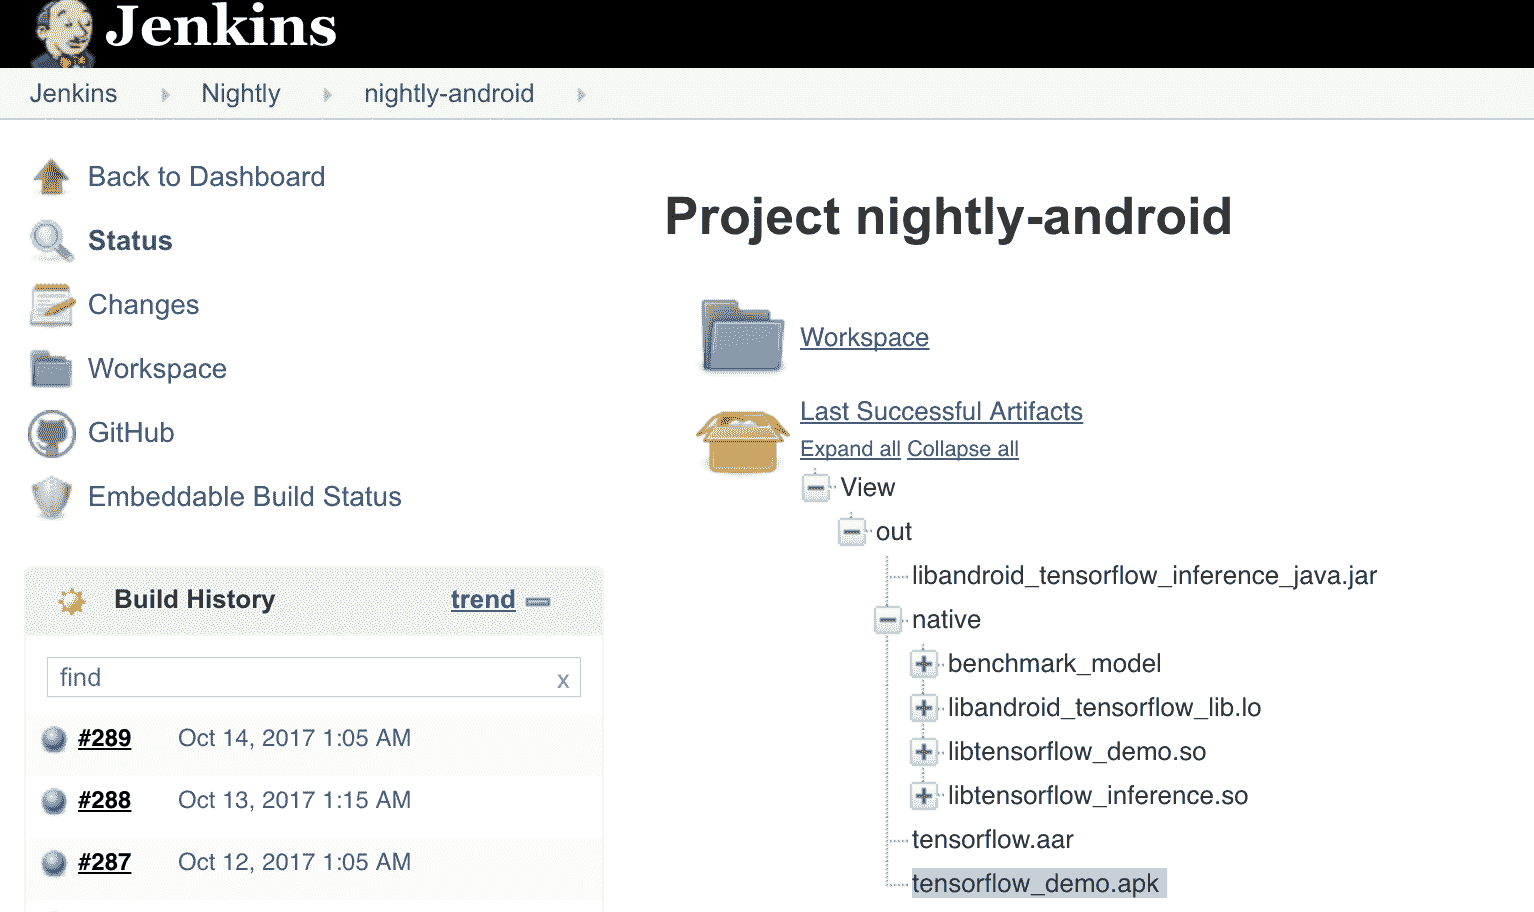Image resolution: width=1534 pixels, height=912 pixels.
Task: Select tensorflow_demo.apk file
Action: [x=1035, y=884]
